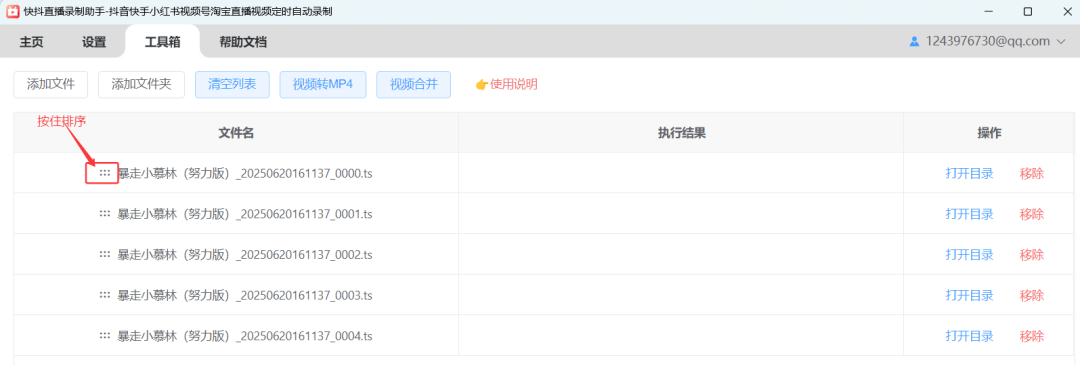Image resolution: width=1080 pixels, height=366 pixels.
Task: Remove file _0001.ts from list
Action: tap(1032, 214)
